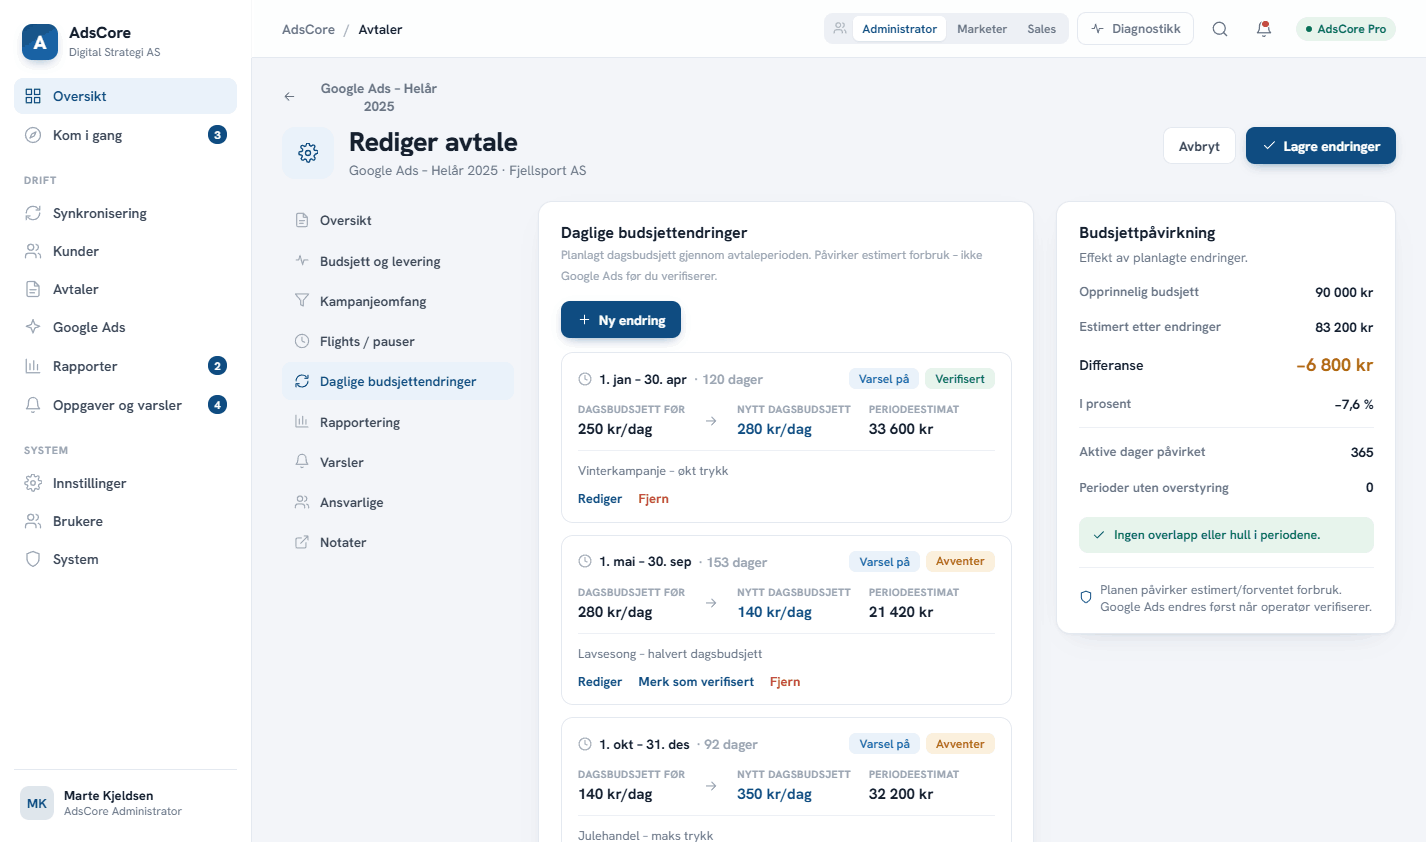Click the Oppgaver og varsler bell icon
Viewport: 1426px width, 842px height.
tap(33, 405)
